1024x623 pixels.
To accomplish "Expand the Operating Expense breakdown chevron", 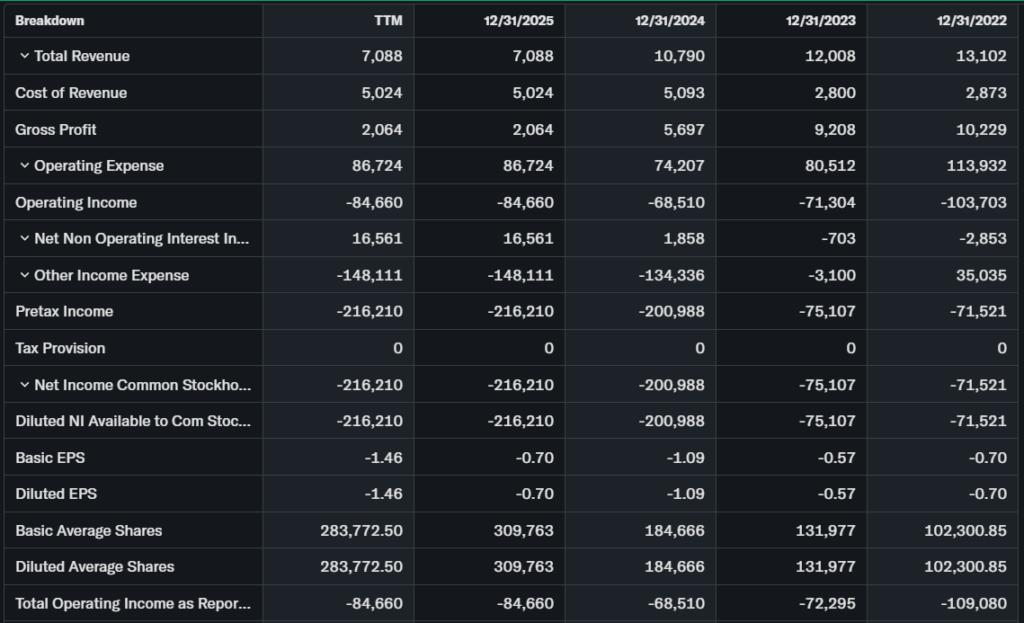I will pyautogui.click(x=24, y=166).
